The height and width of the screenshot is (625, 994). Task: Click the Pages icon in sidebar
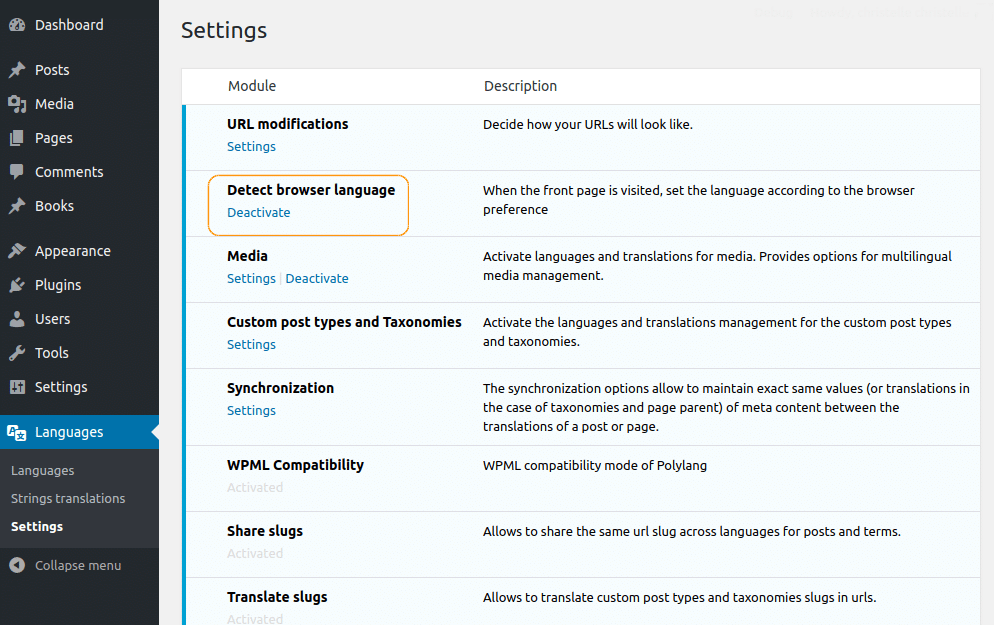(x=17, y=138)
